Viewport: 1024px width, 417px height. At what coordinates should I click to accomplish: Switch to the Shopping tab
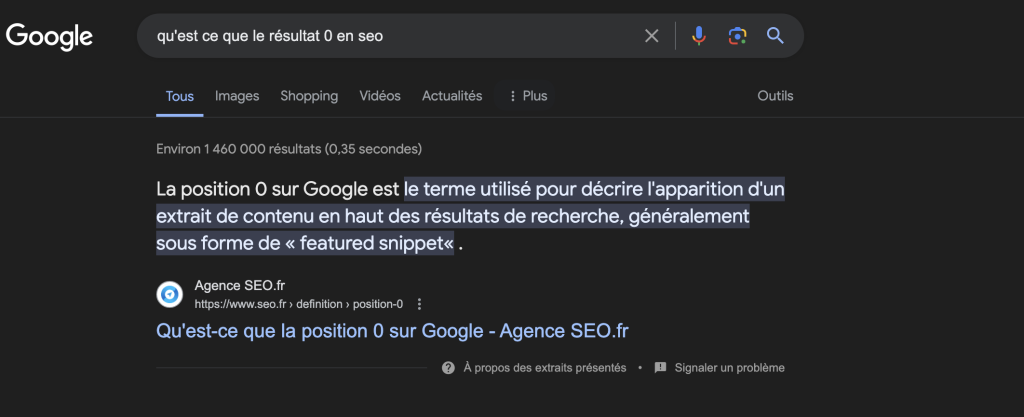309,96
